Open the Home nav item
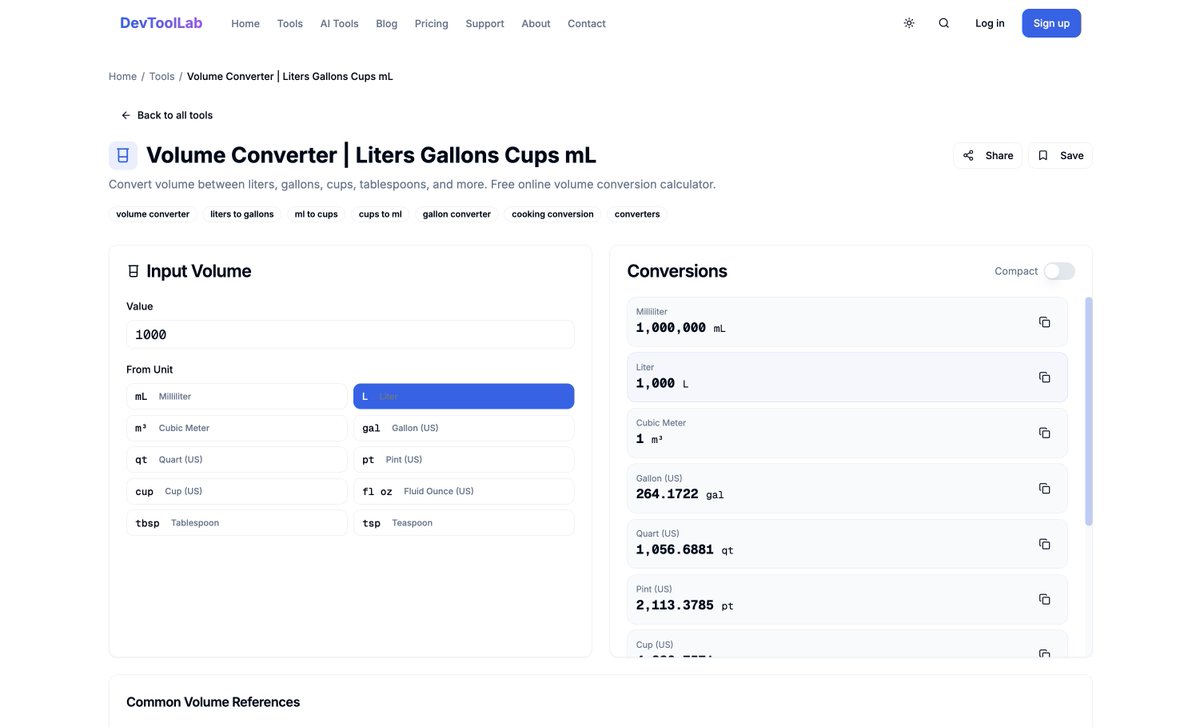 [x=245, y=23]
